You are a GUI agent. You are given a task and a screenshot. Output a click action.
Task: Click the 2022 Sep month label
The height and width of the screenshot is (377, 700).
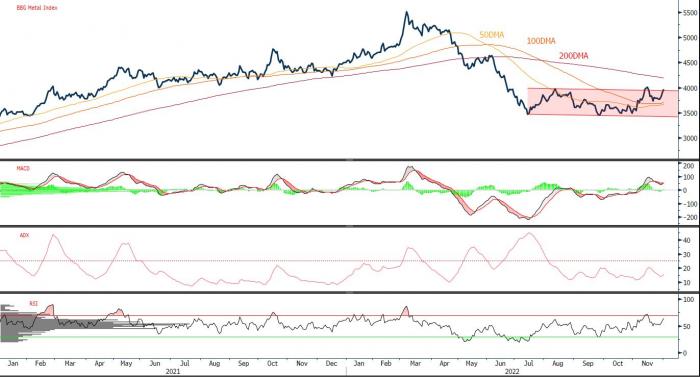click(588, 363)
